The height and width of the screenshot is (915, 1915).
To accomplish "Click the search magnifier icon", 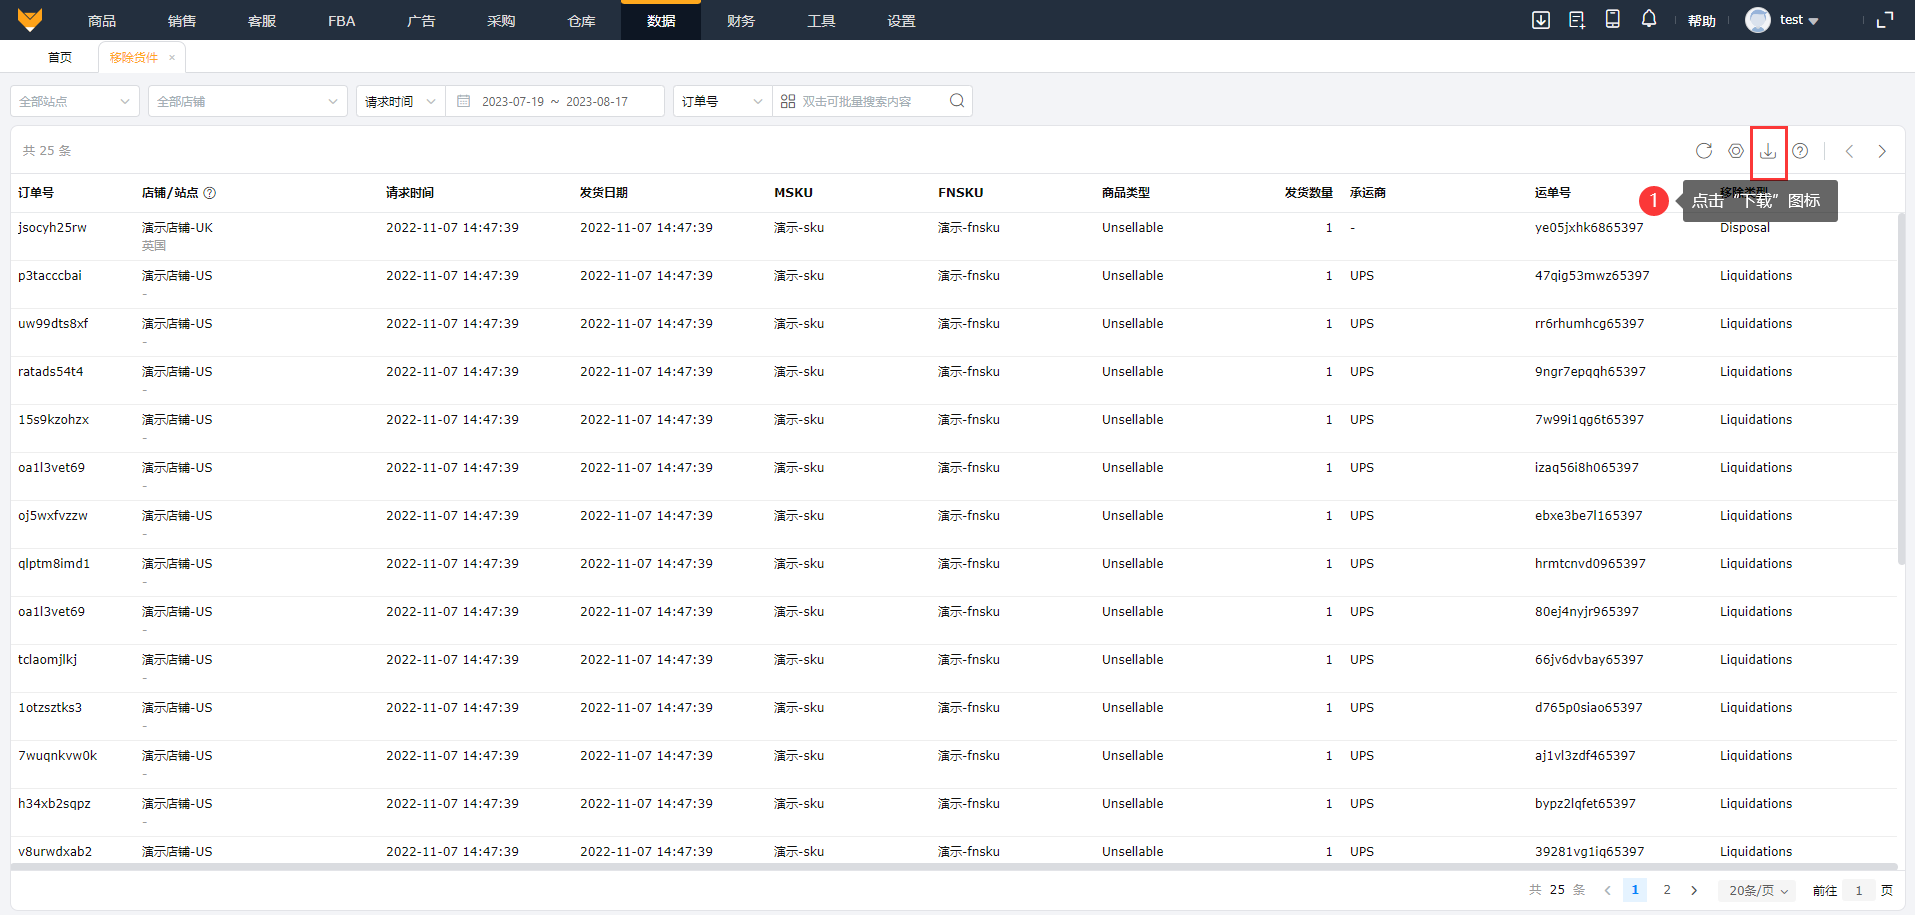I will [x=957, y=101].
